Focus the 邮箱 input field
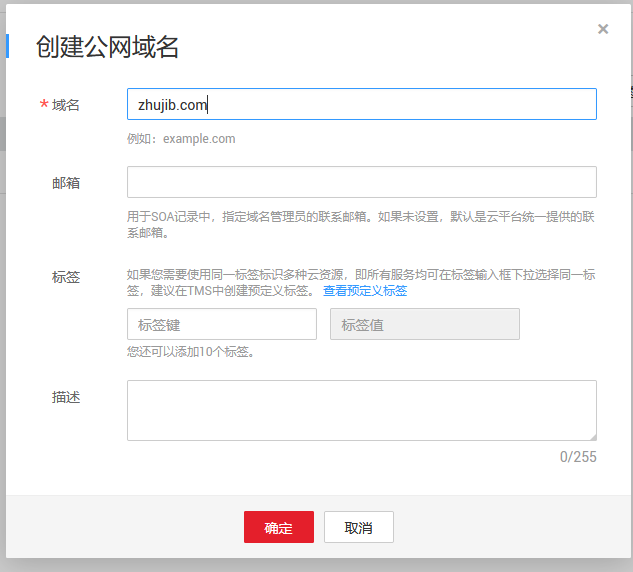The image size is (633, 572). tap(361, 182)
